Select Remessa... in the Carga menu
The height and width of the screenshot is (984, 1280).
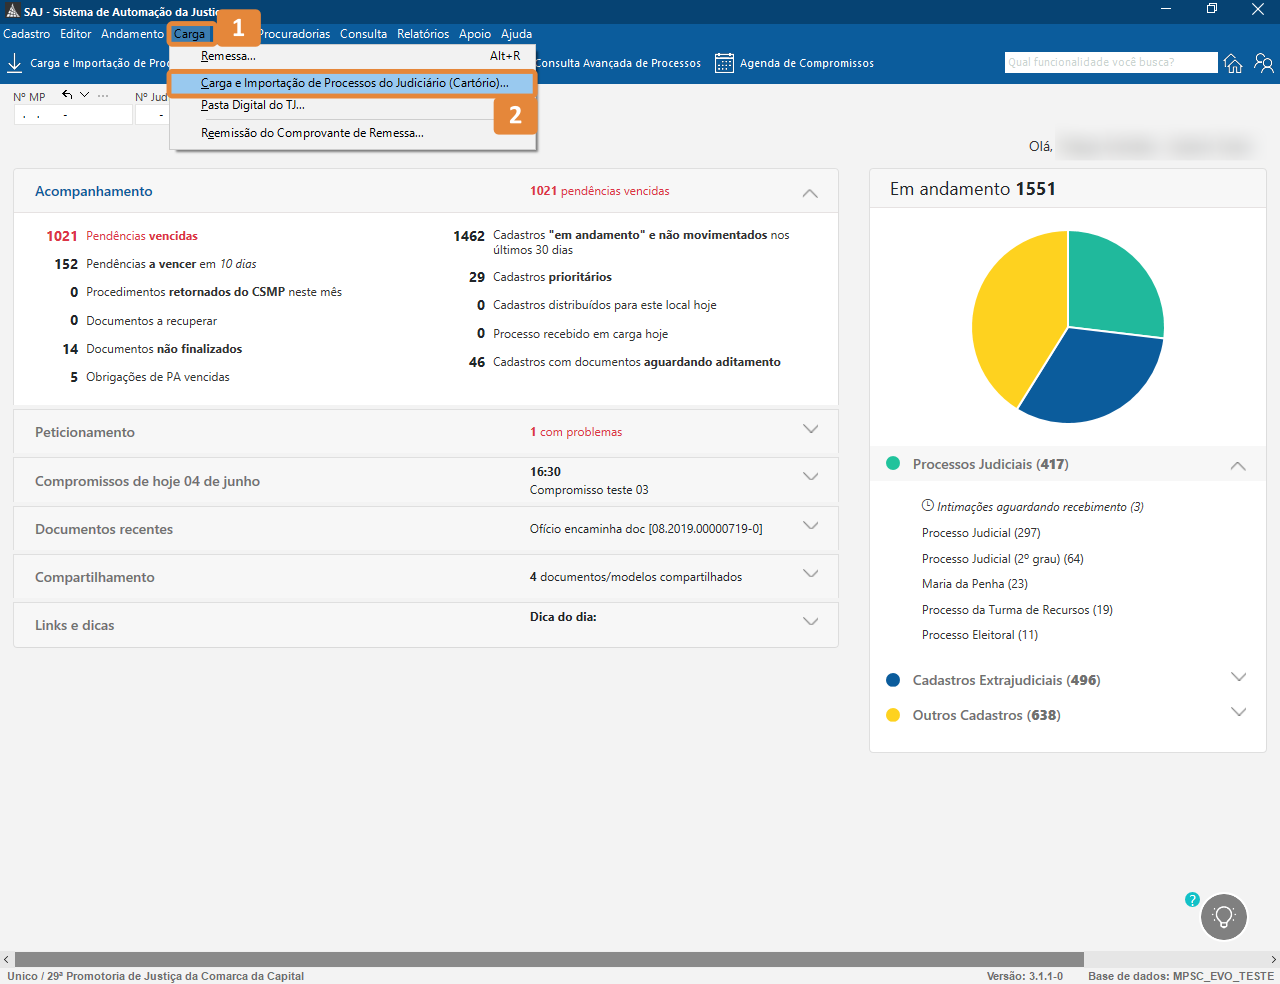tap(353, 56)
